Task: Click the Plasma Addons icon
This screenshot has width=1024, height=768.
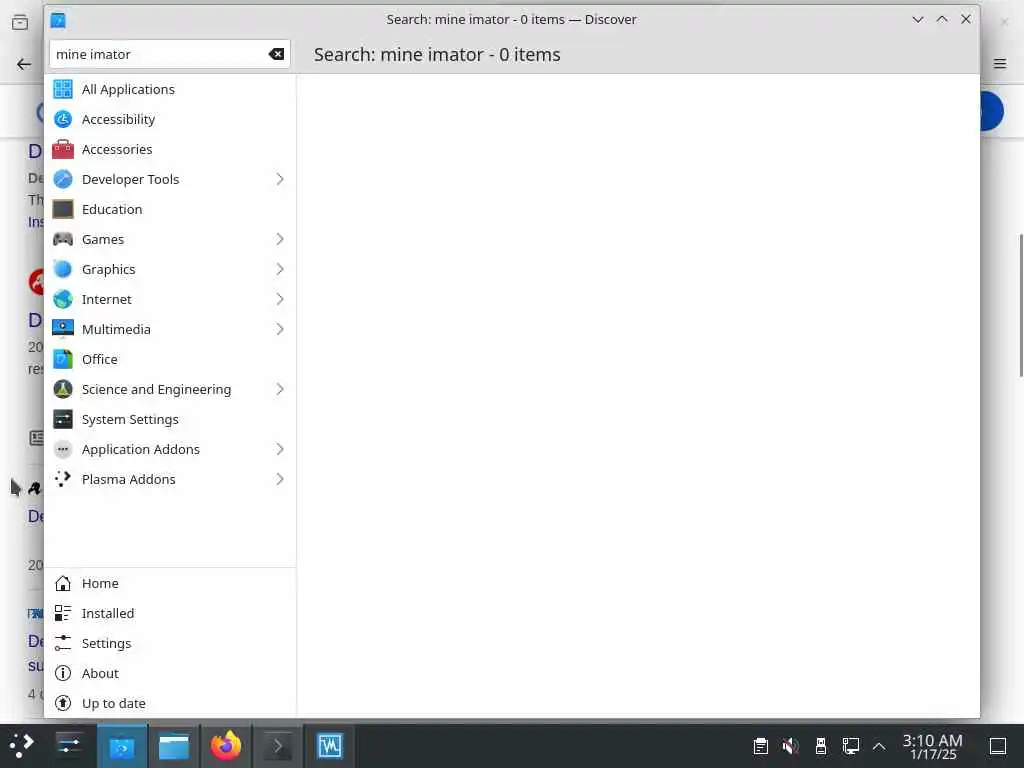Action: click(63, 479)
